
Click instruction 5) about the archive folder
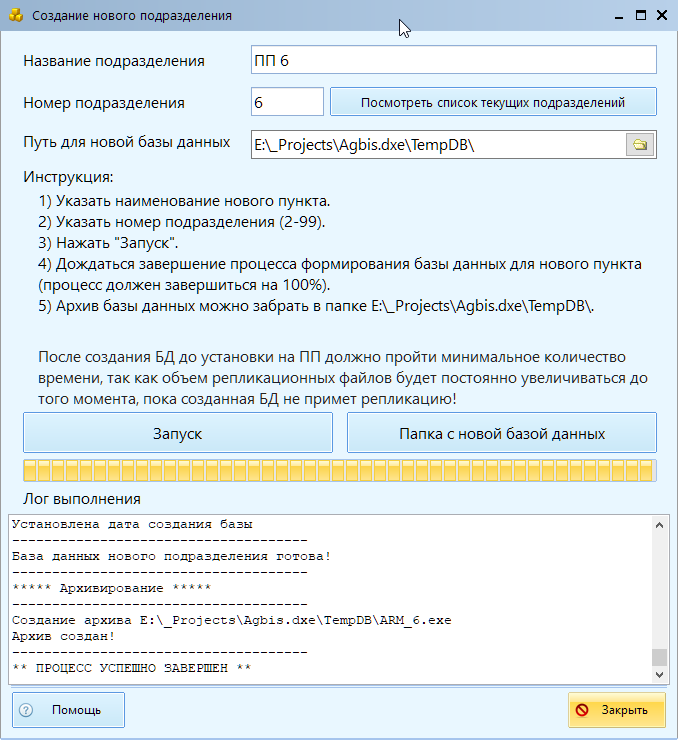[x=316, y=306]
